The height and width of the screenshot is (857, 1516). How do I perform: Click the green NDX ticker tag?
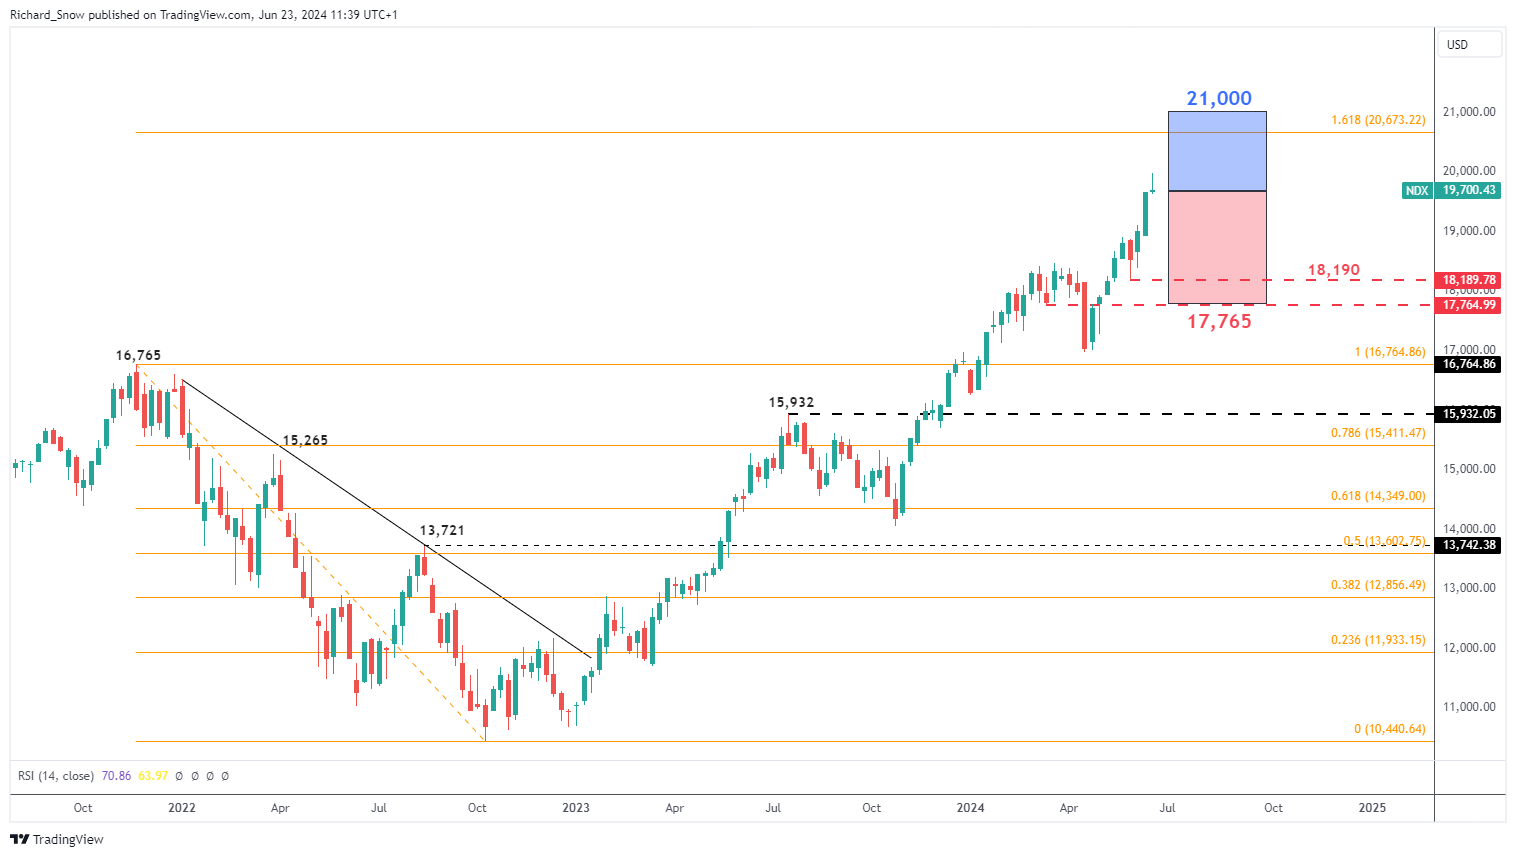coord(1416,190)
